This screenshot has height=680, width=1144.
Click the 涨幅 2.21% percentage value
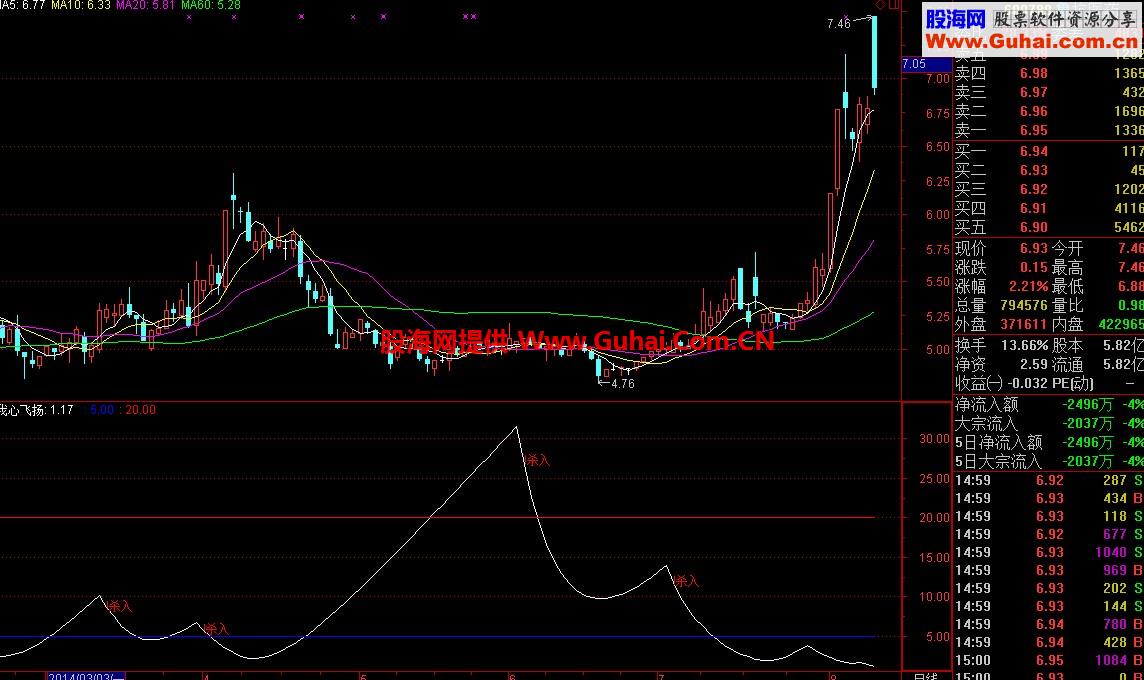click(1029, 287)
